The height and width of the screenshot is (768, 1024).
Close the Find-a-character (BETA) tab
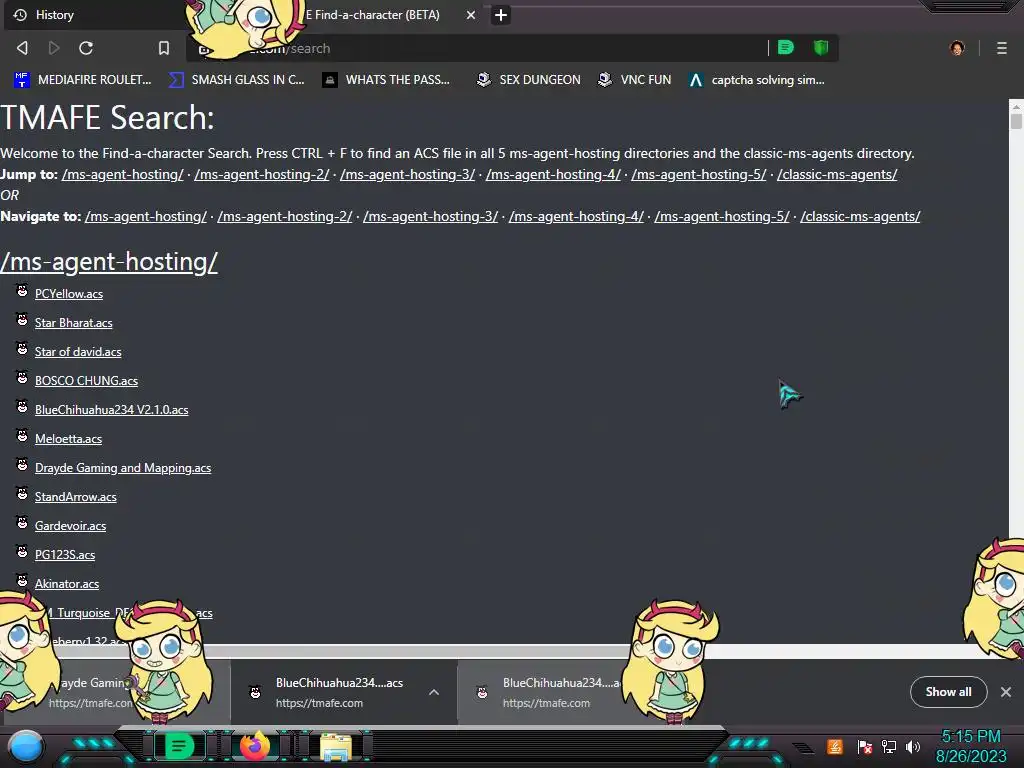click(x=471, y=15)
